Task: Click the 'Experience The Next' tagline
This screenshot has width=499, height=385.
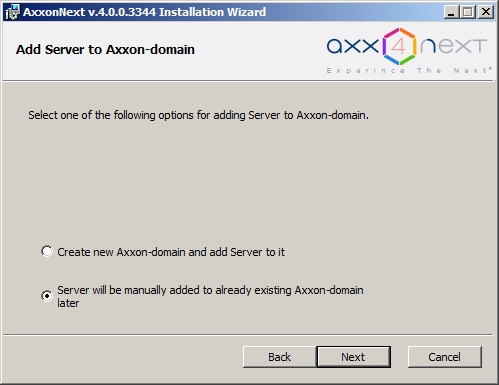Action: pyautogui.click(x=409, y=70)
